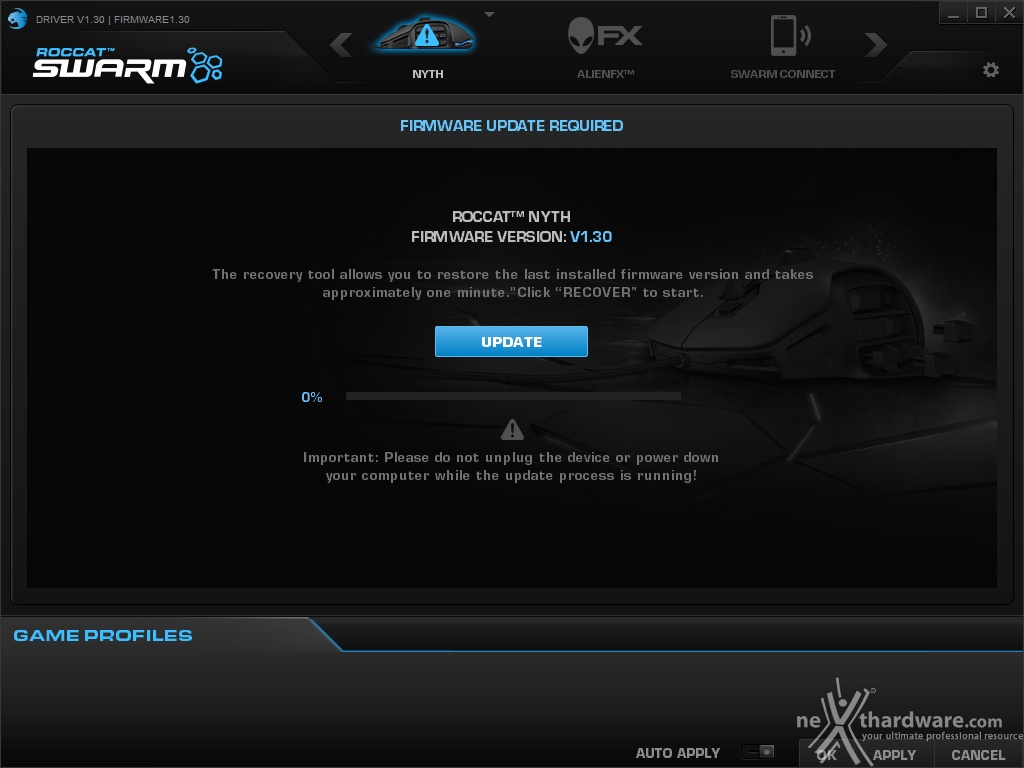Minimize the Swarm window
Screen dimensions: 1024x768
pos(953,13)
